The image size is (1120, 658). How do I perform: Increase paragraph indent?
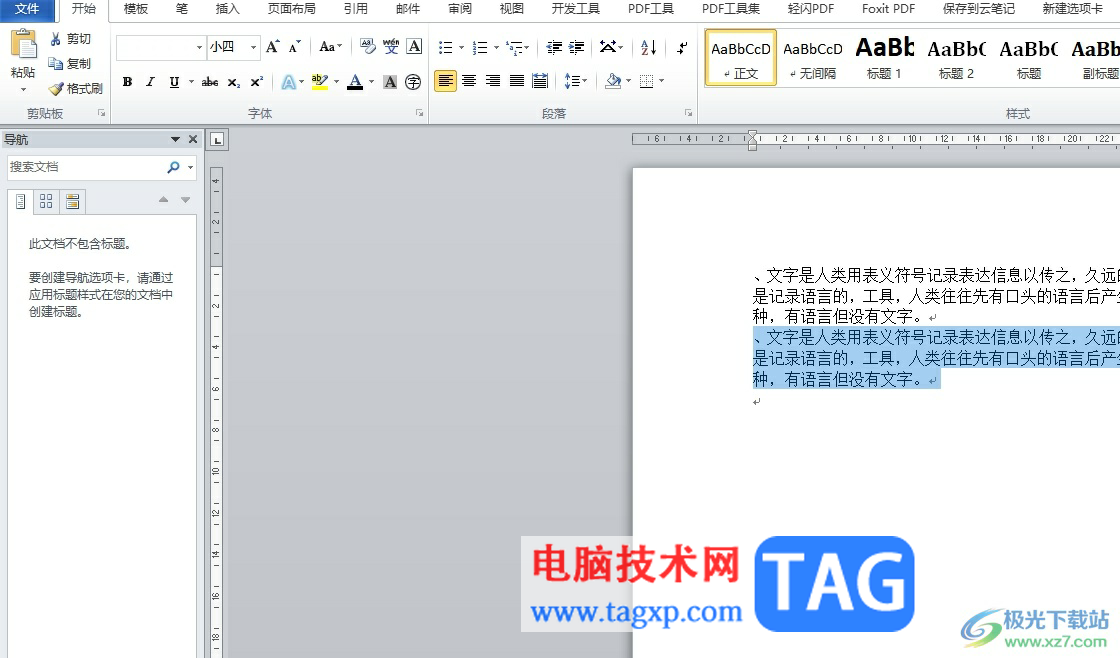pyautogui.click(x=576, y=47)
